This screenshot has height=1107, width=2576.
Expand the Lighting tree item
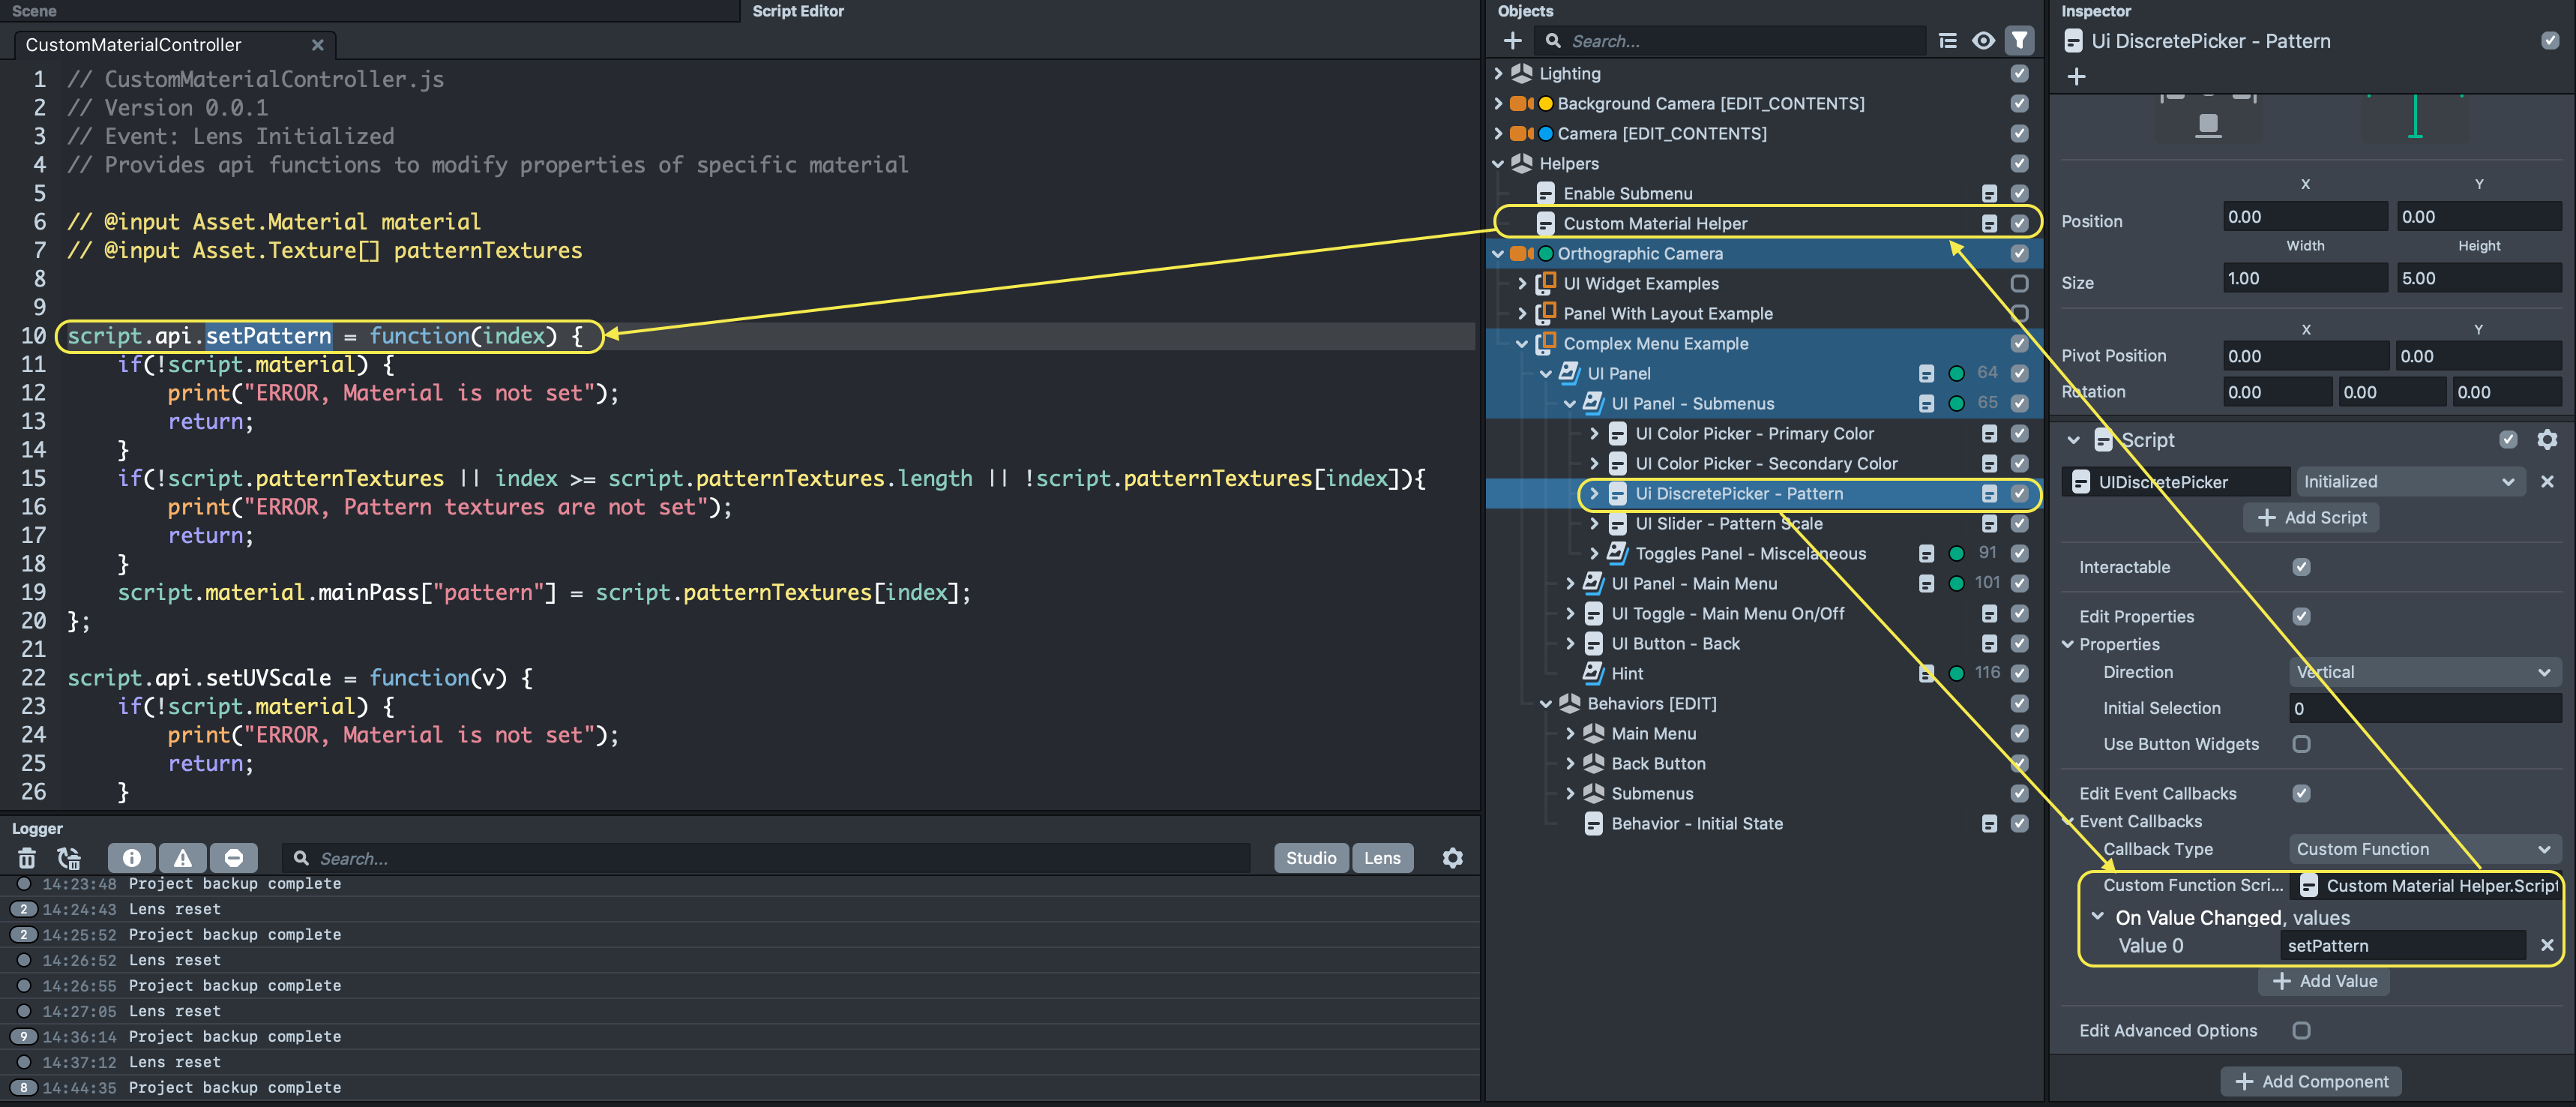pos(1498,74)
